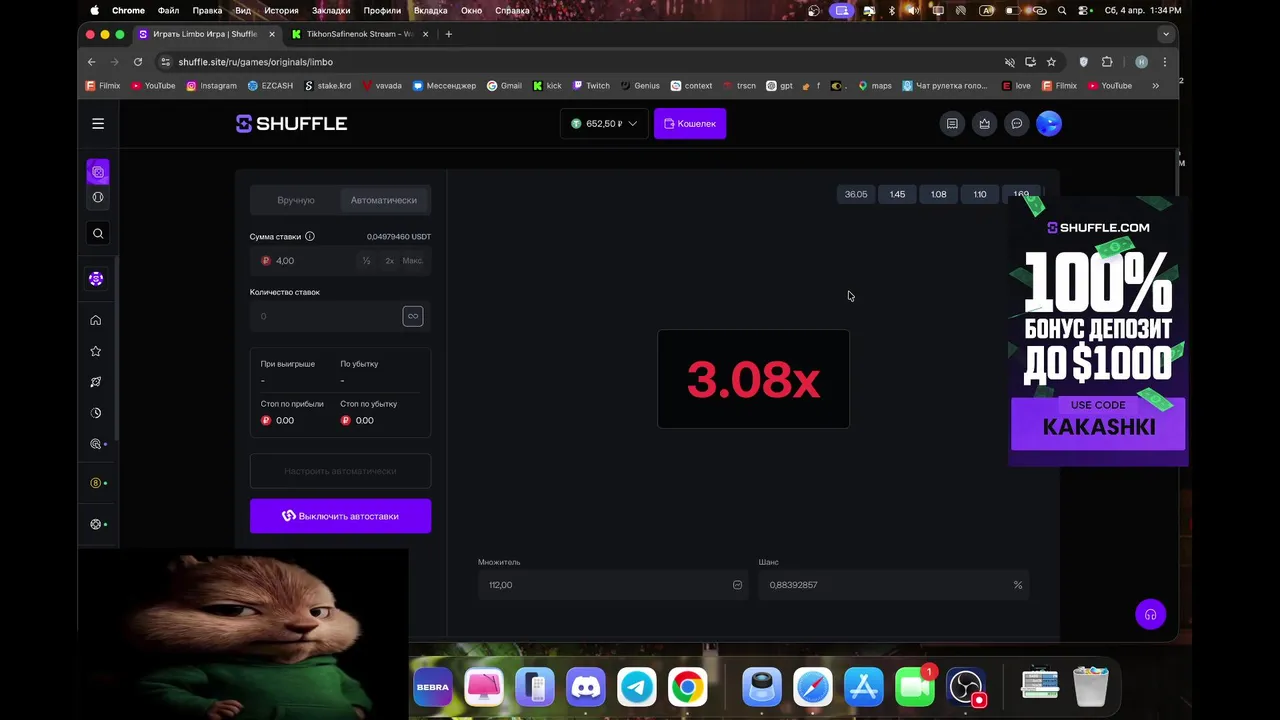Screen dimensions: 1280x720
Task: Go to the home sidebar icon
Action: [x=96, y=320]
